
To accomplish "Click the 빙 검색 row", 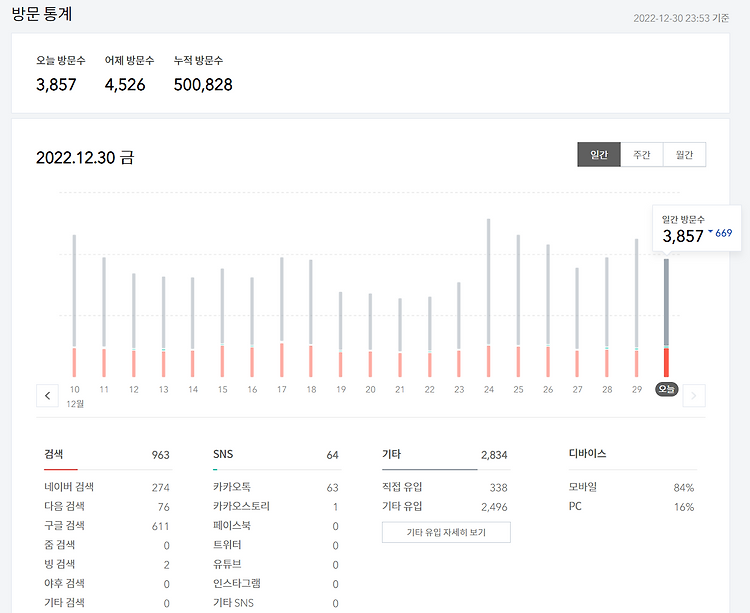I will point(107,565).
